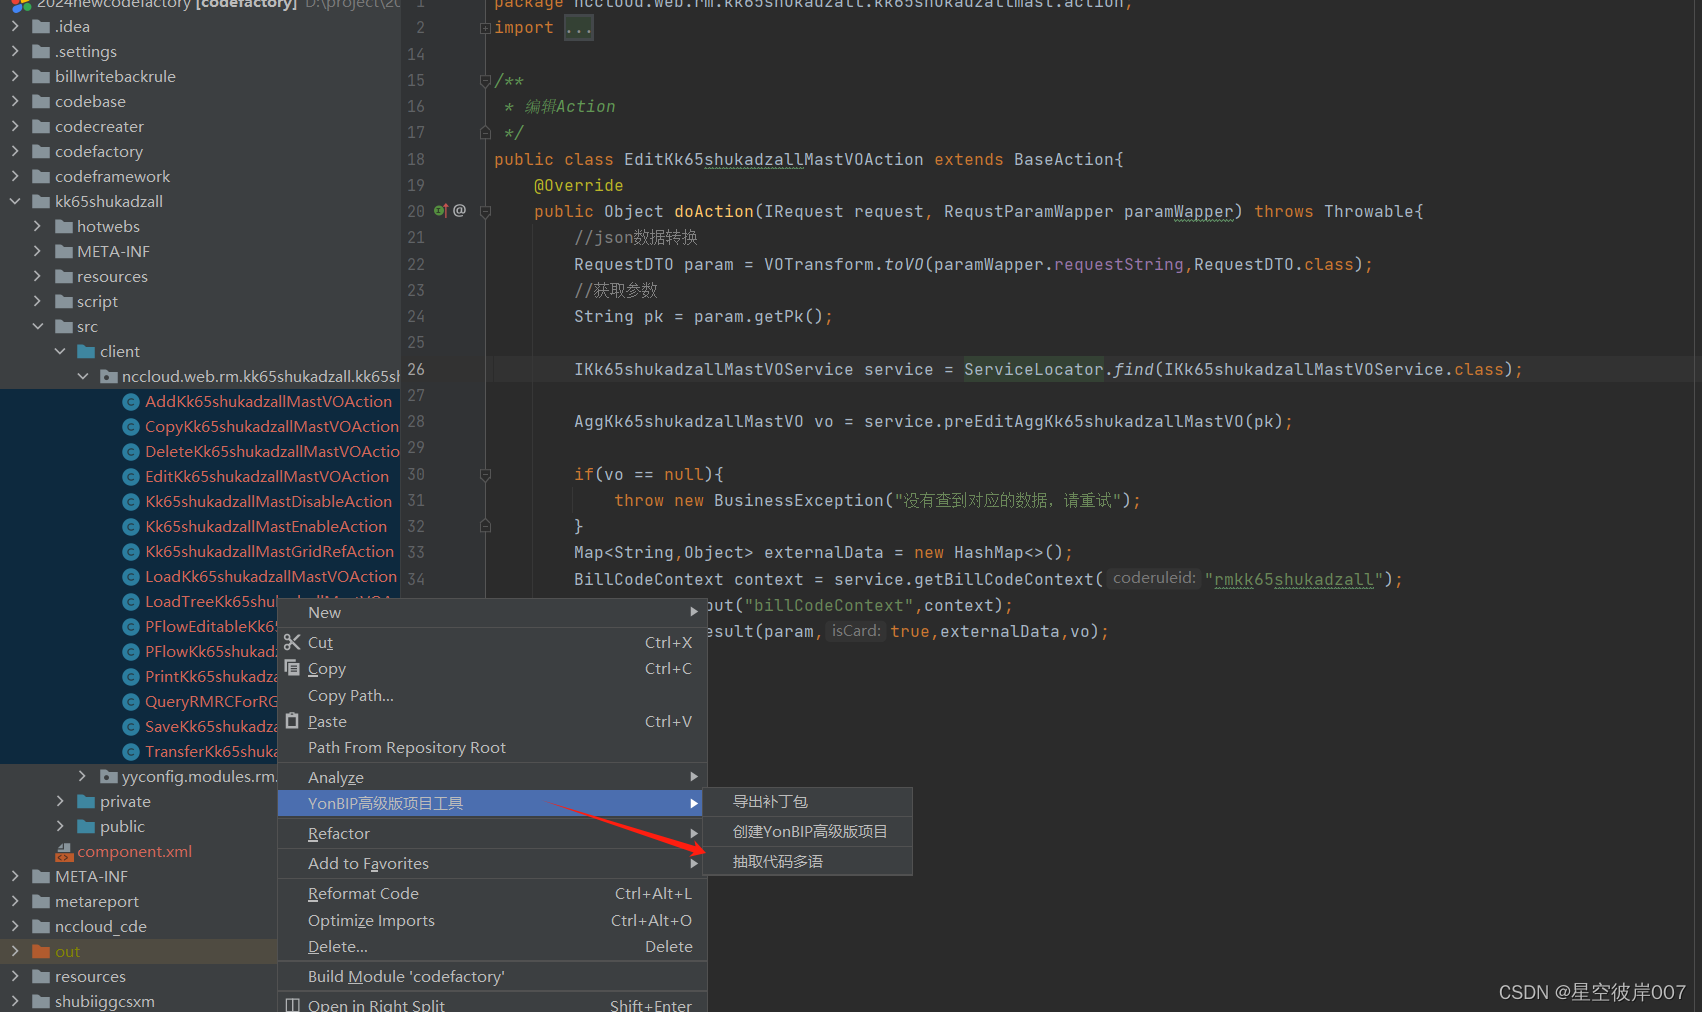Screen dimensions: 1702x1012
Task: Click class icon of Kk65shukadzallMastEnableAction
Action: 130,527
